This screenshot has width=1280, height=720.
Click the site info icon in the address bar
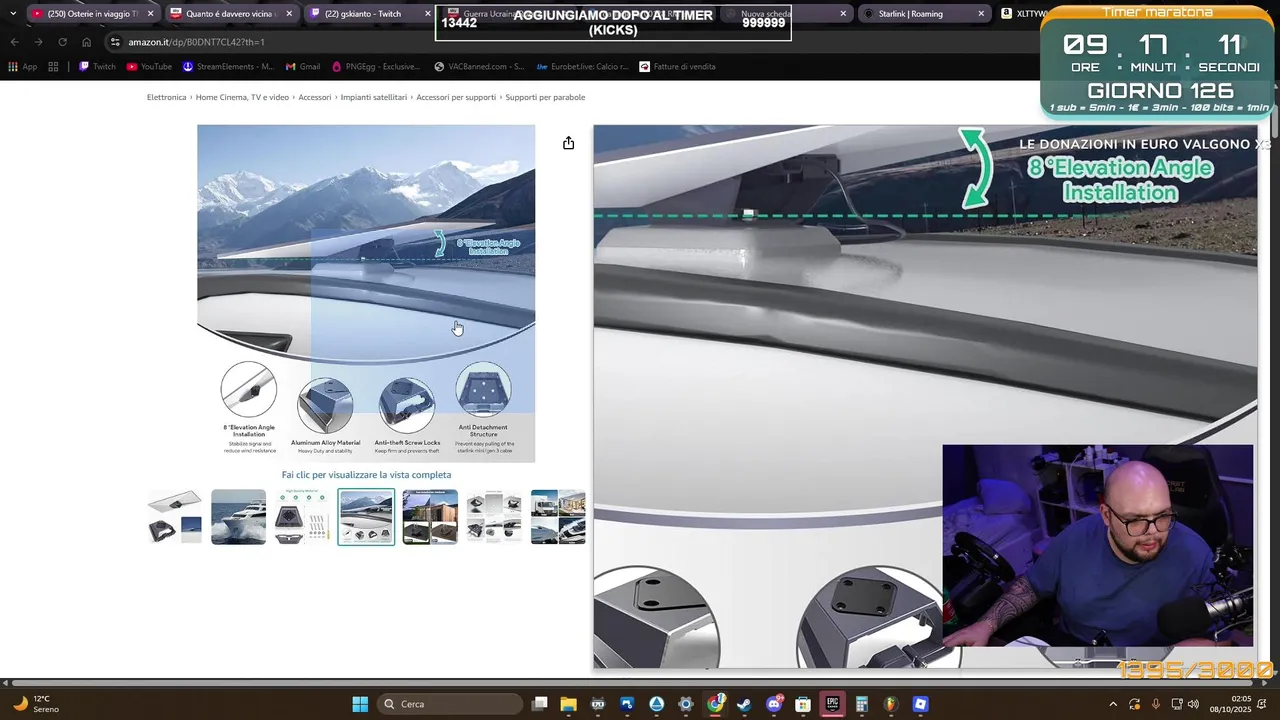[x=116, y=42]
